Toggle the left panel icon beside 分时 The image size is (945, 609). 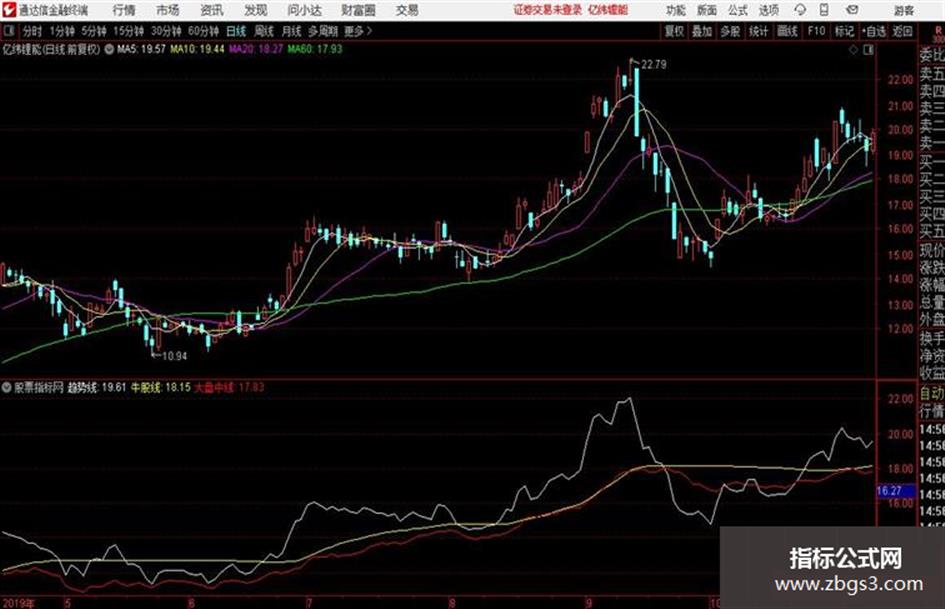[8, 31]
